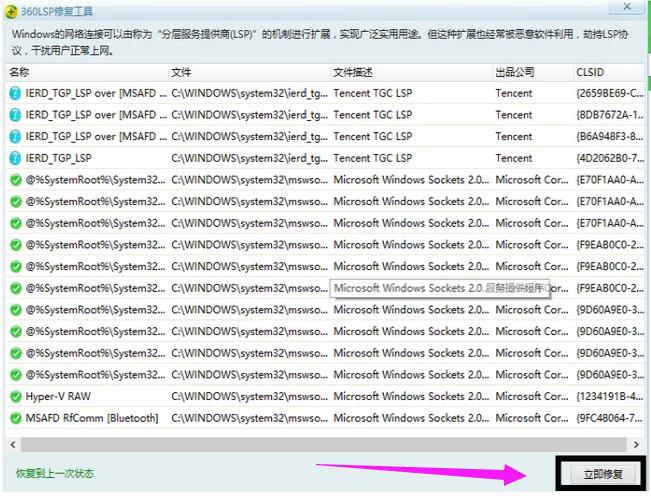Click question-mark icon in row {4D2062B0-7...

(15, 158)
